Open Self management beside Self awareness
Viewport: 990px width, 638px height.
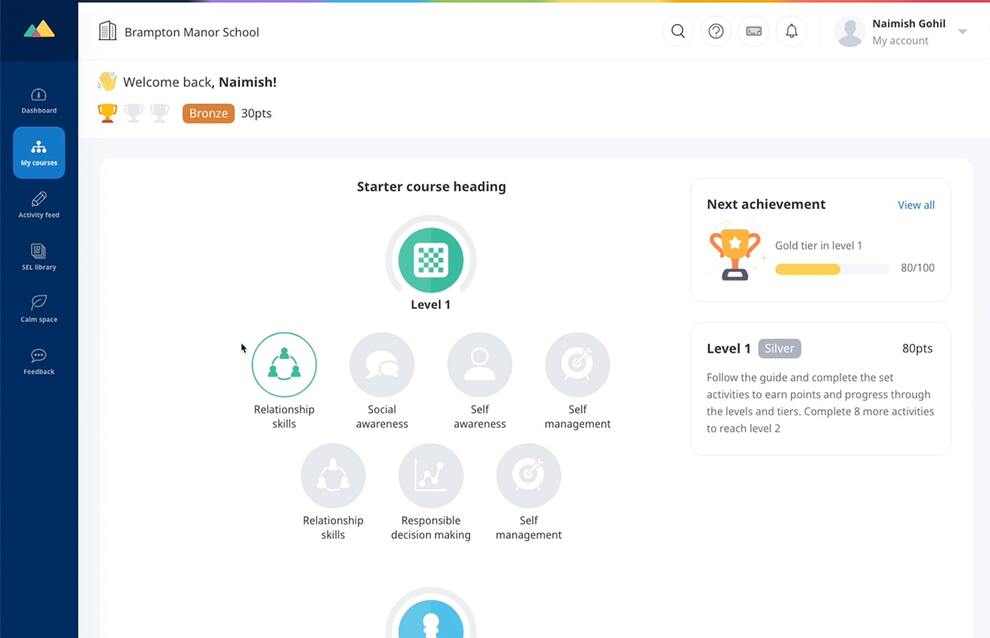pyautogui.click(x=578, y=364)
